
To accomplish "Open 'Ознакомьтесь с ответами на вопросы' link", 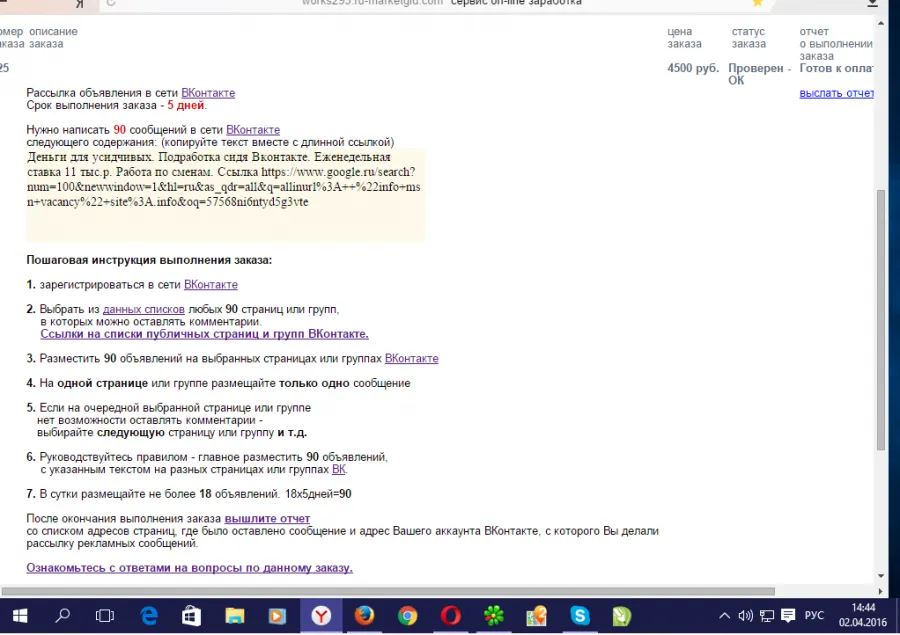I will [189, 568].
